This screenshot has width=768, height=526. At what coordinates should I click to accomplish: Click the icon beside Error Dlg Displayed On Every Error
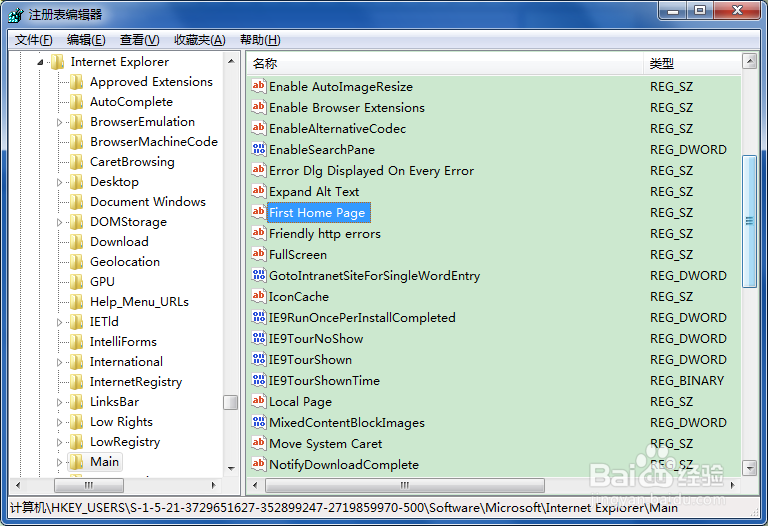point(259,170)
